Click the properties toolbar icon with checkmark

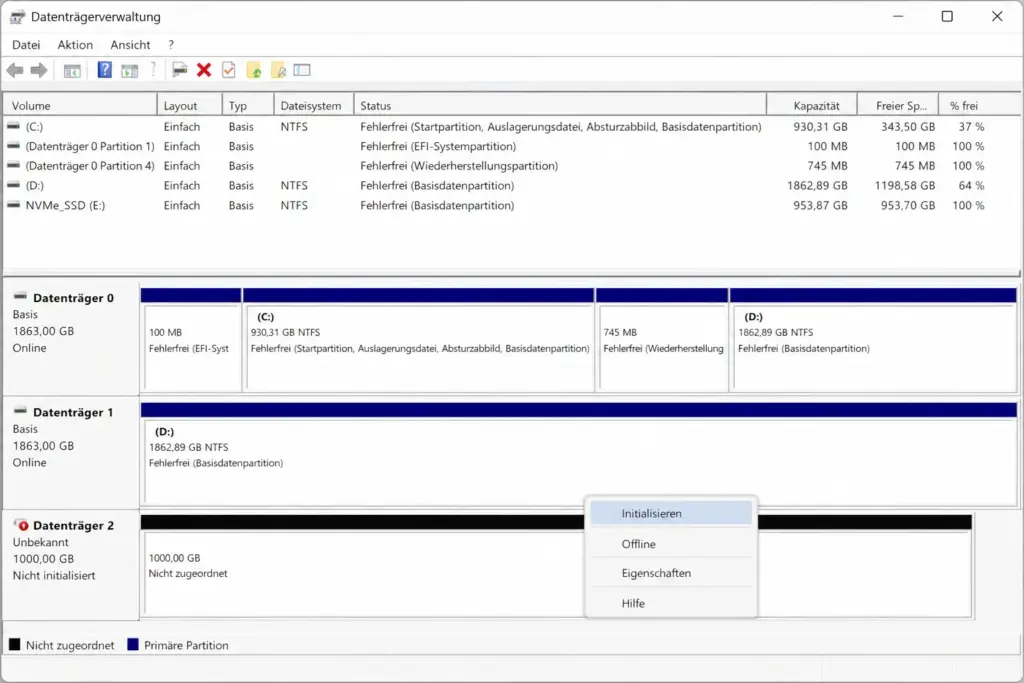[x=227, y=69]
